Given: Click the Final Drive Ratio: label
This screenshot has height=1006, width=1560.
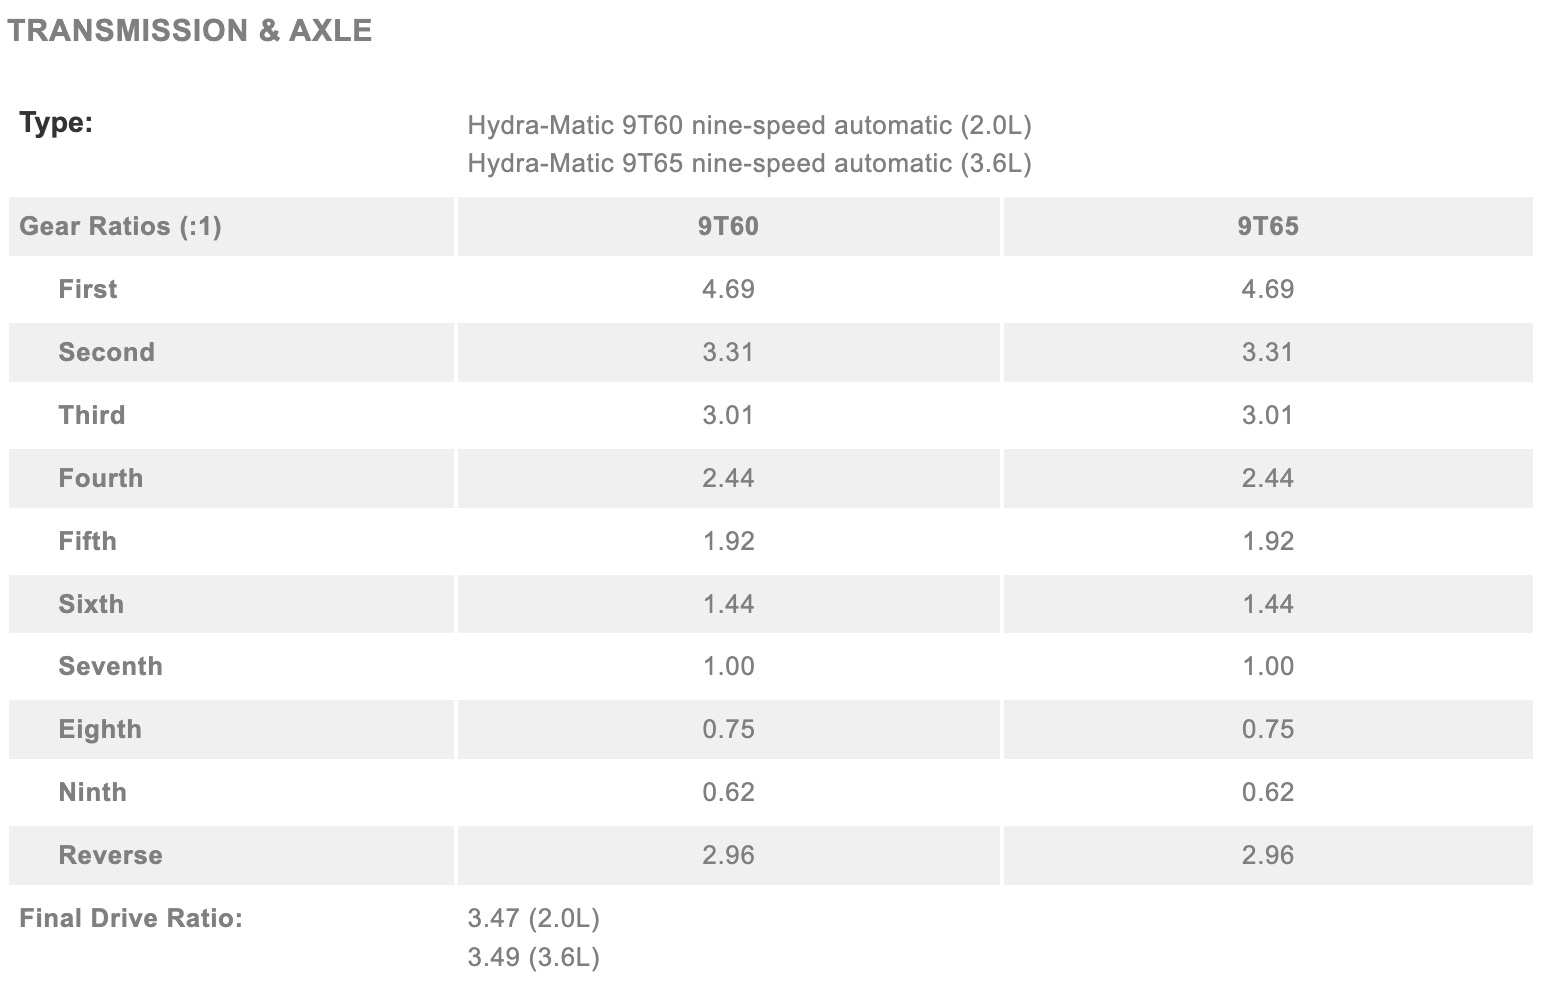Looking at the screenshot, I should click(131, 918).
